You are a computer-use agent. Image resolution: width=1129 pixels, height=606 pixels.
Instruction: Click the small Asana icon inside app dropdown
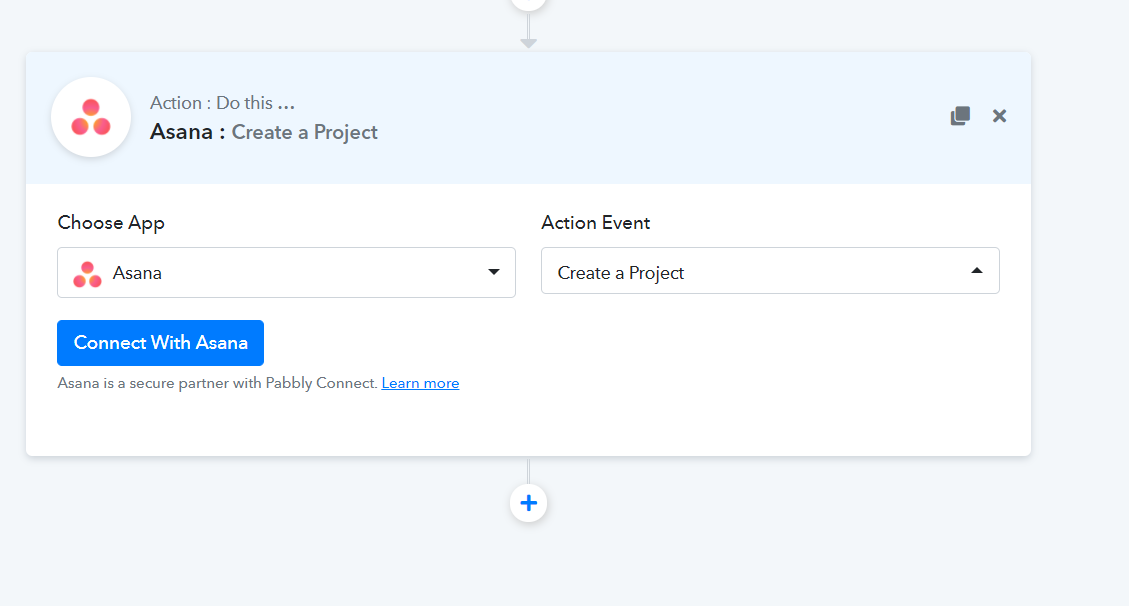pos(88,274)
